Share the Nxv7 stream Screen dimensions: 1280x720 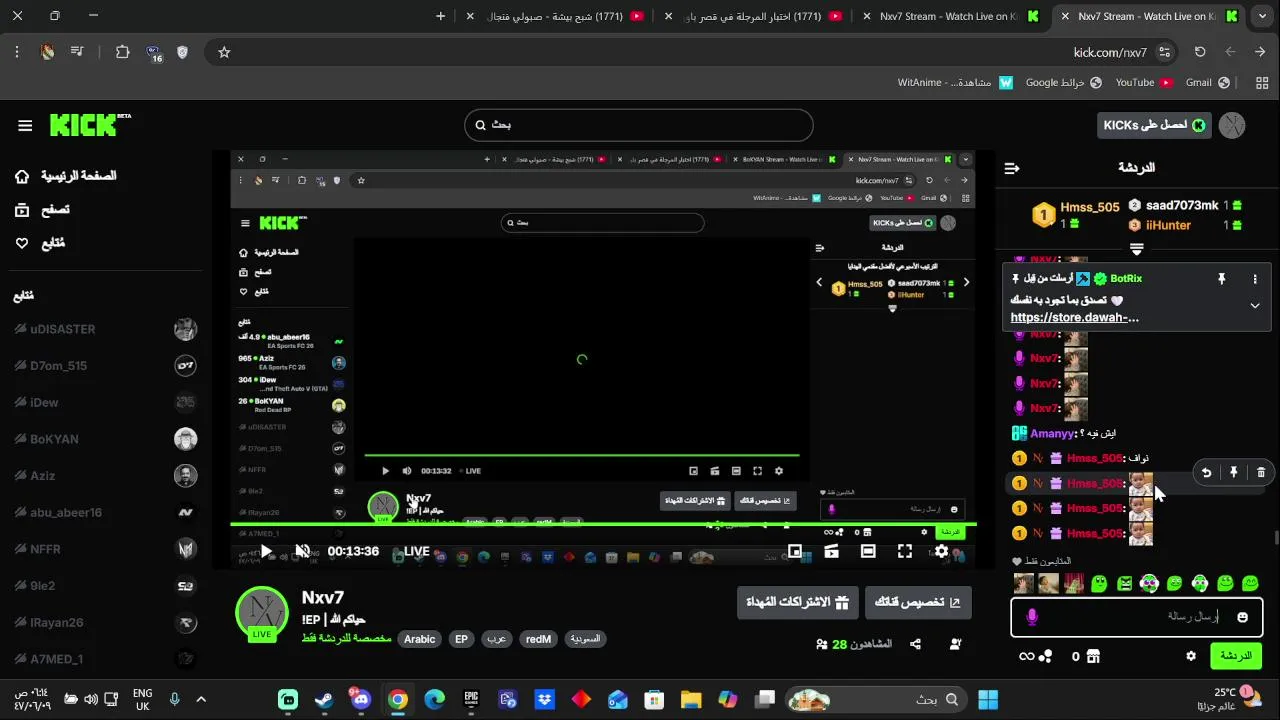(x=915, y=645)
